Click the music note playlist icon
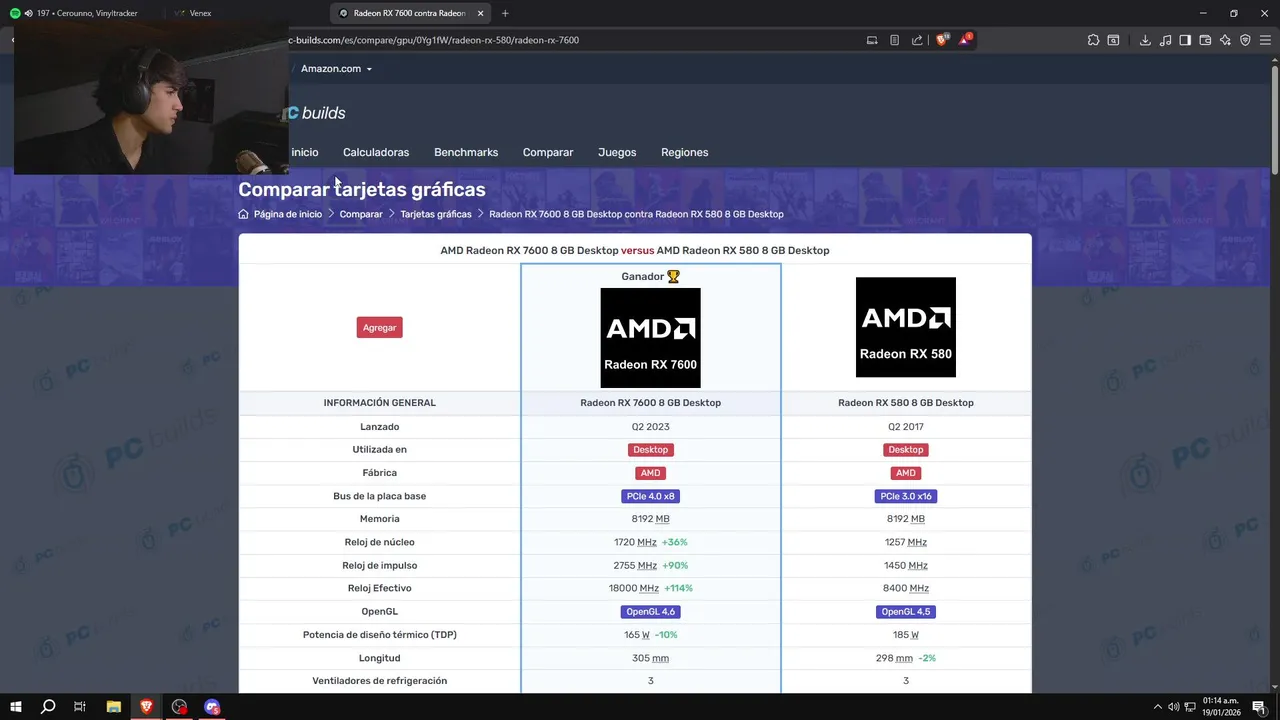 click(x=1165, y=40)
